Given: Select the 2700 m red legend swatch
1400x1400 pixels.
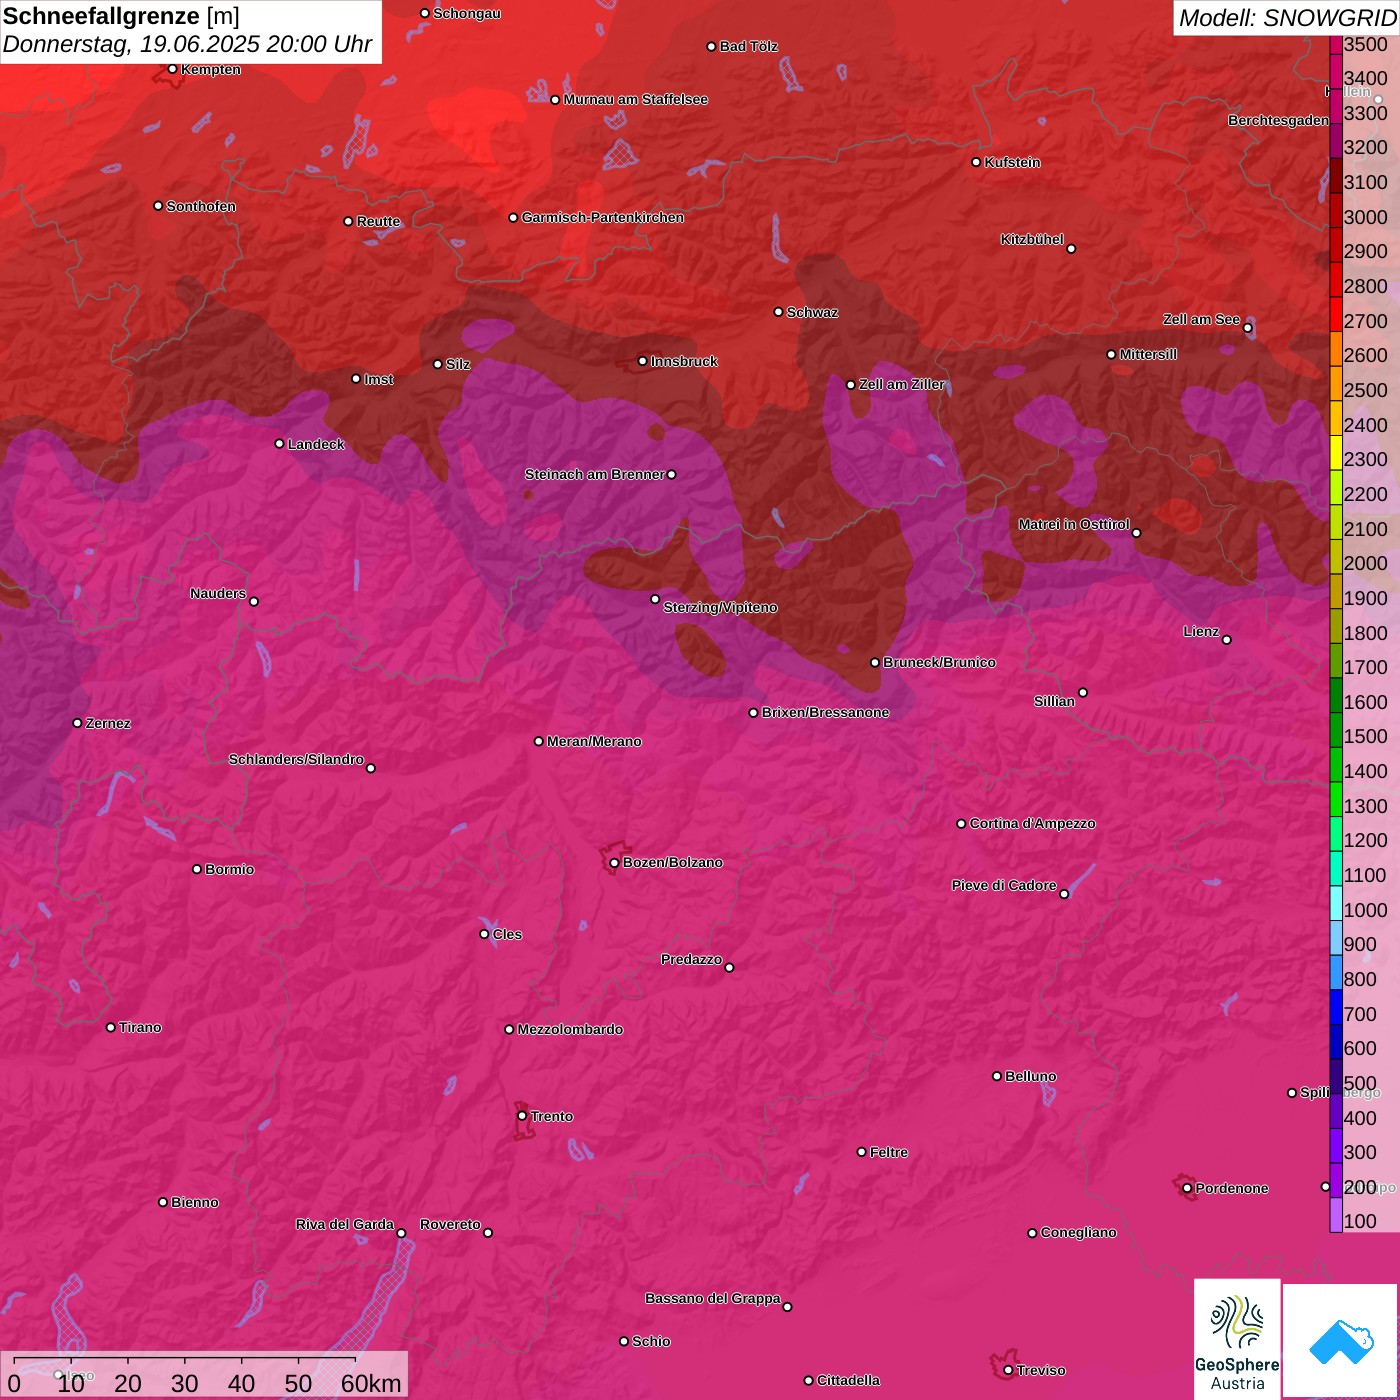Looking at the screenshot, I should [1336, 315].
